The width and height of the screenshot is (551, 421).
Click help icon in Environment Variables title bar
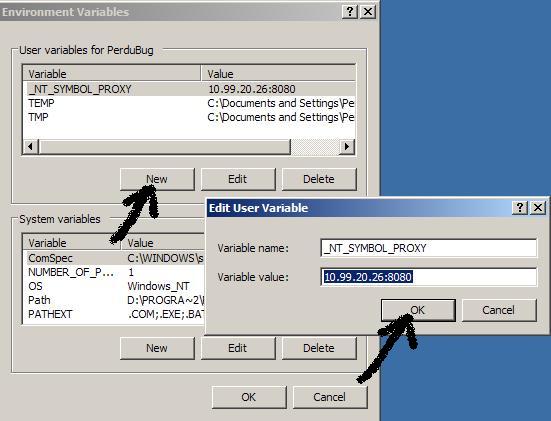tap(350, 12)
